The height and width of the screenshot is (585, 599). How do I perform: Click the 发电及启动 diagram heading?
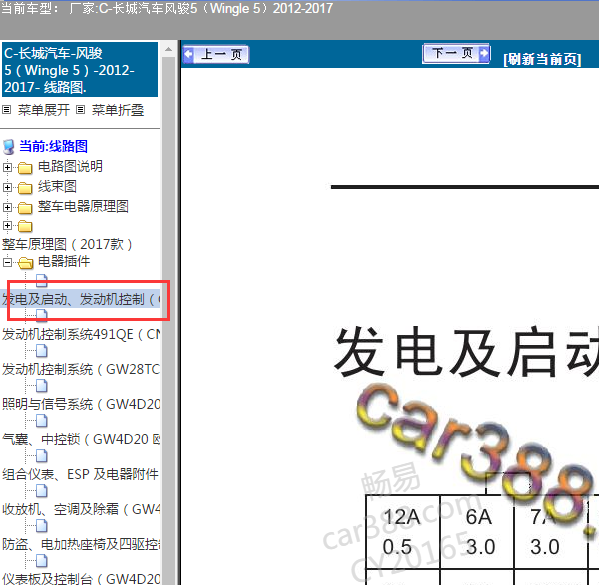click(x=466, y=351)
